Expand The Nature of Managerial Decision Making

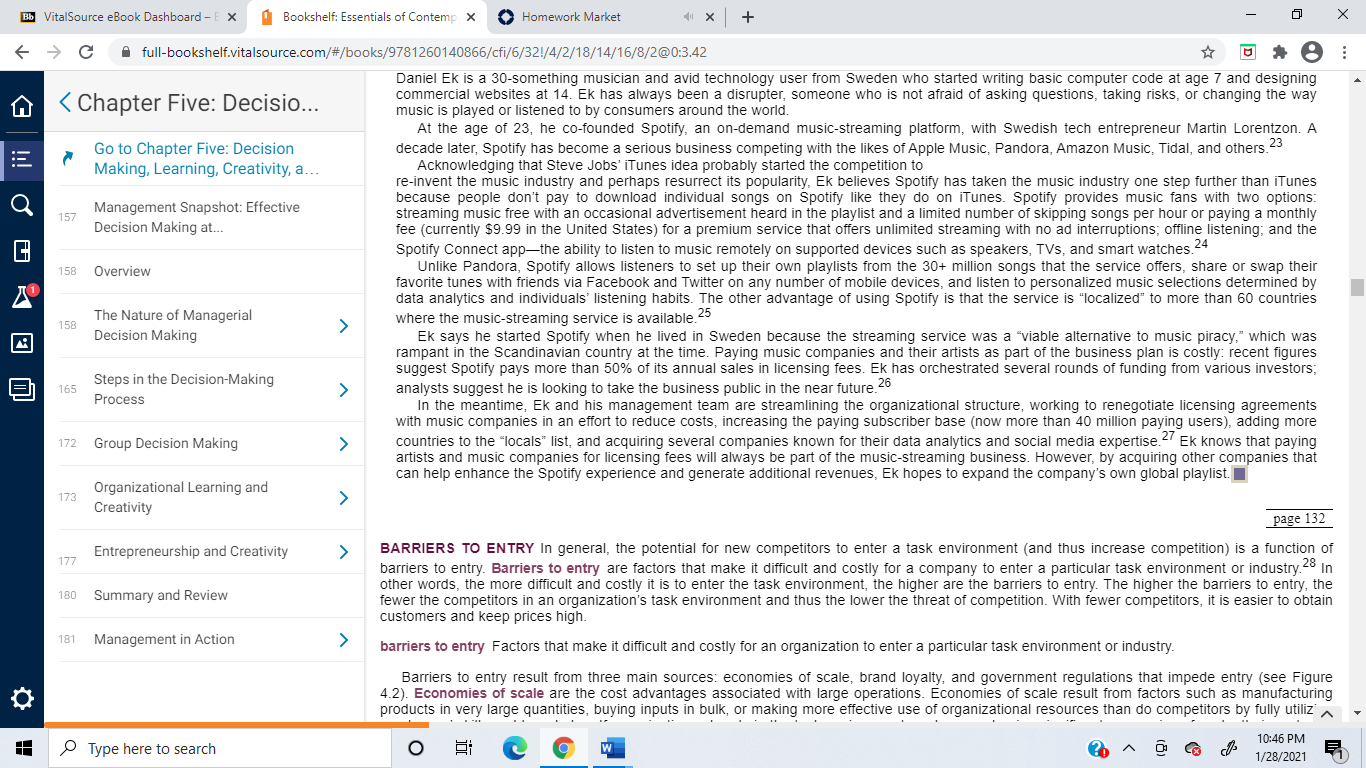[x=343, y=325]
